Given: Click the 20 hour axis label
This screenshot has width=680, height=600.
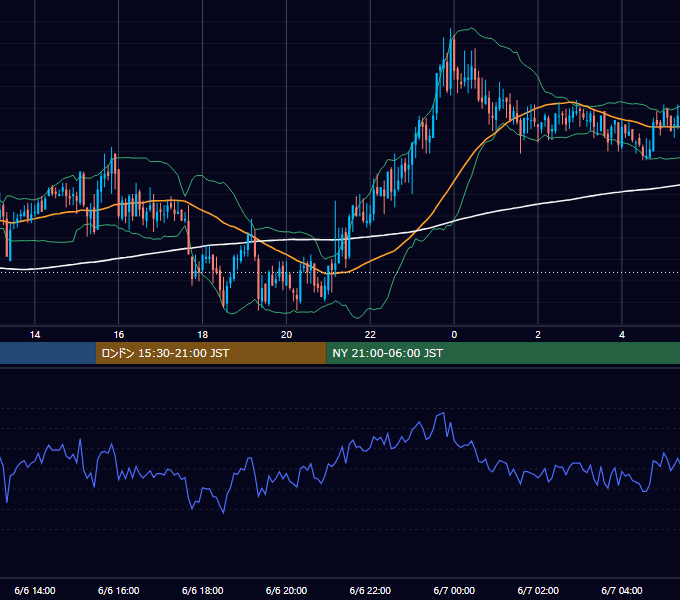Looking at the screenshot, I should (x=286, y=335).
